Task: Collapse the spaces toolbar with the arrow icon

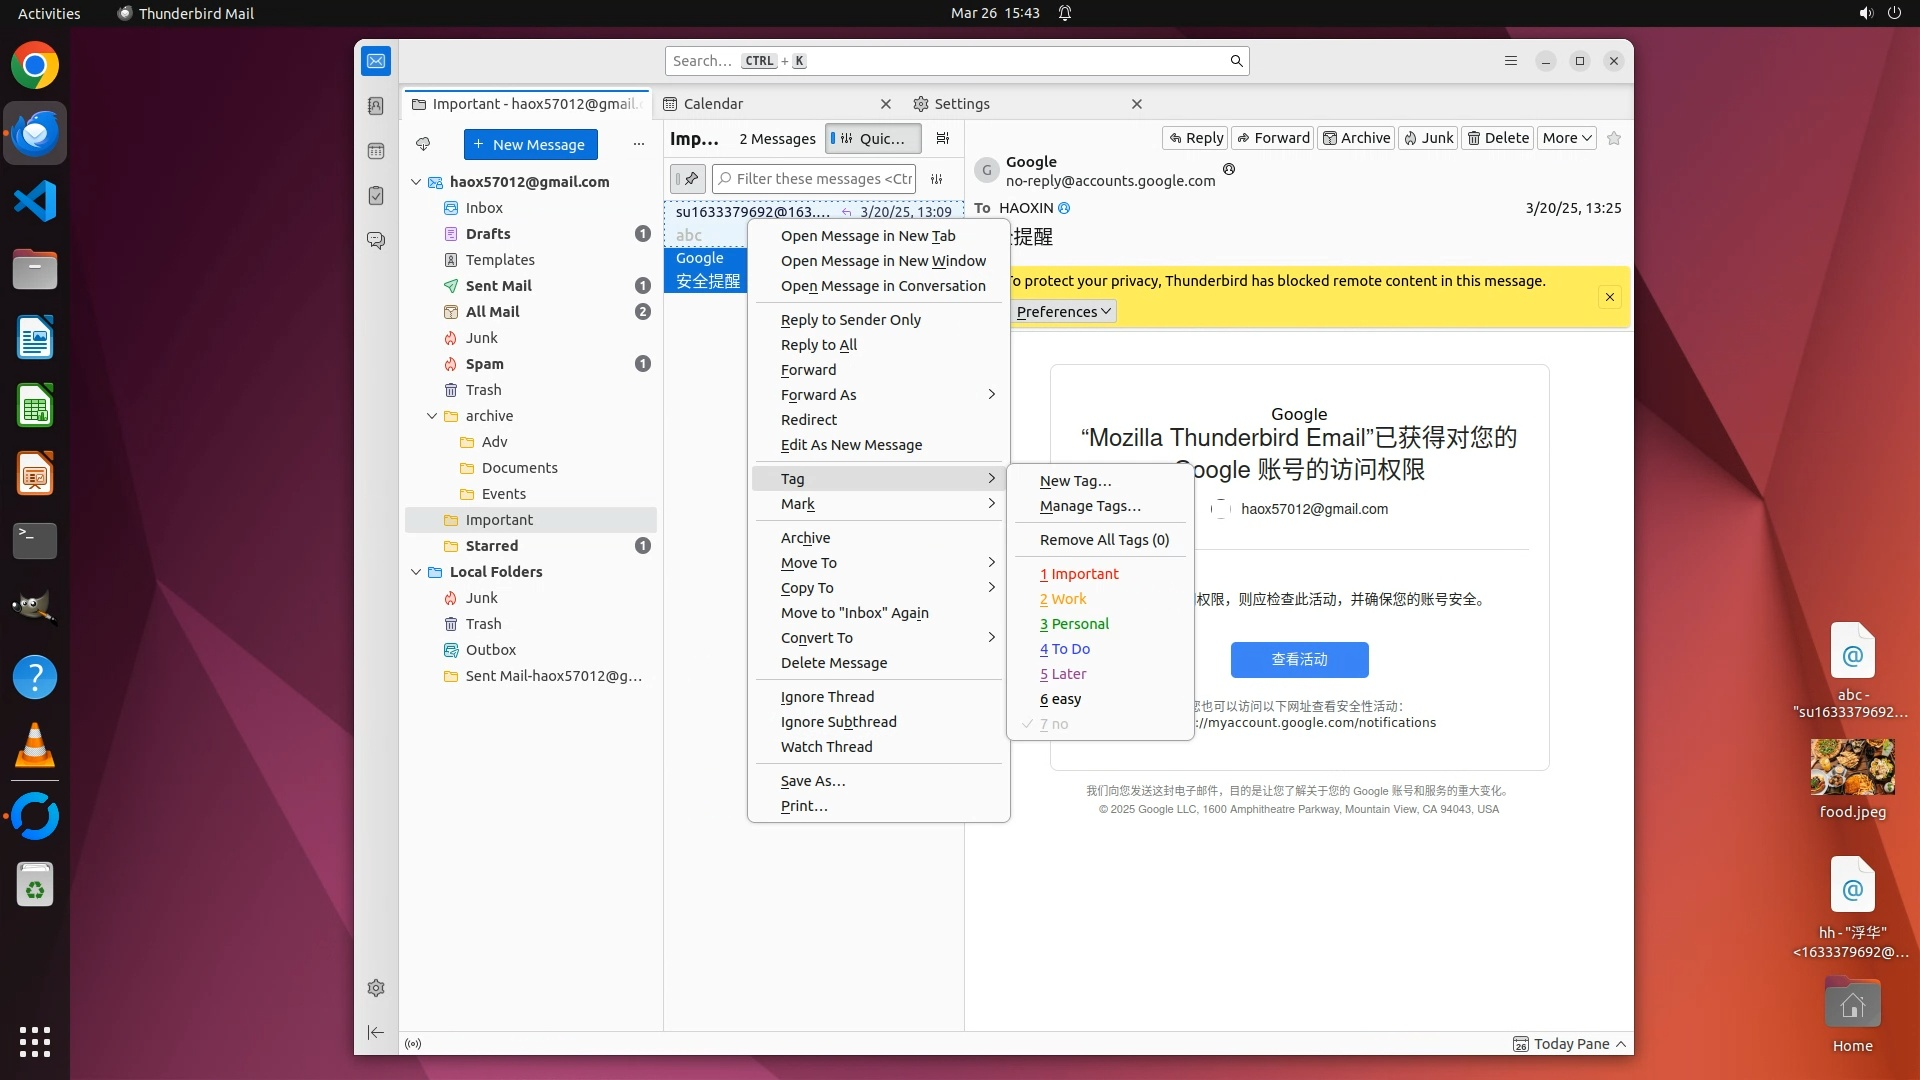Action: tap(376, 1032)
